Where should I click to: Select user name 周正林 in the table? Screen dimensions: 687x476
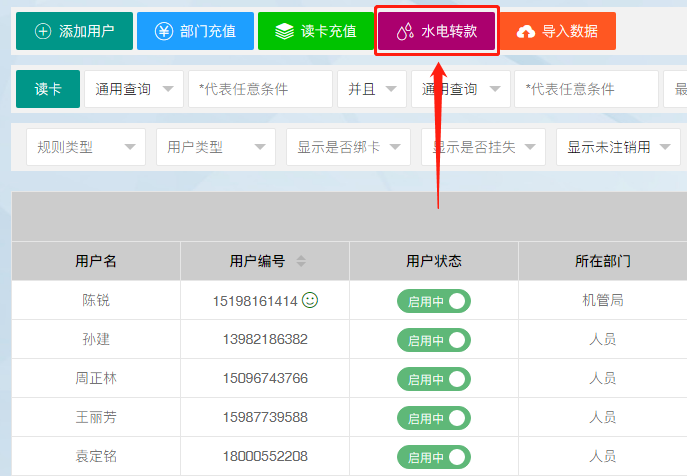(x=96, y=378)
